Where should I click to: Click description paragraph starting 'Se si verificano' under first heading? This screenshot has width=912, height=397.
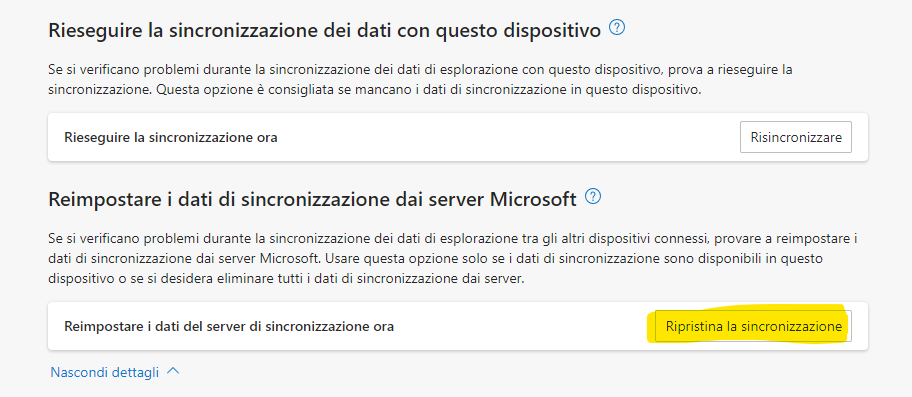pyautogui.click(x=420, y=80)
